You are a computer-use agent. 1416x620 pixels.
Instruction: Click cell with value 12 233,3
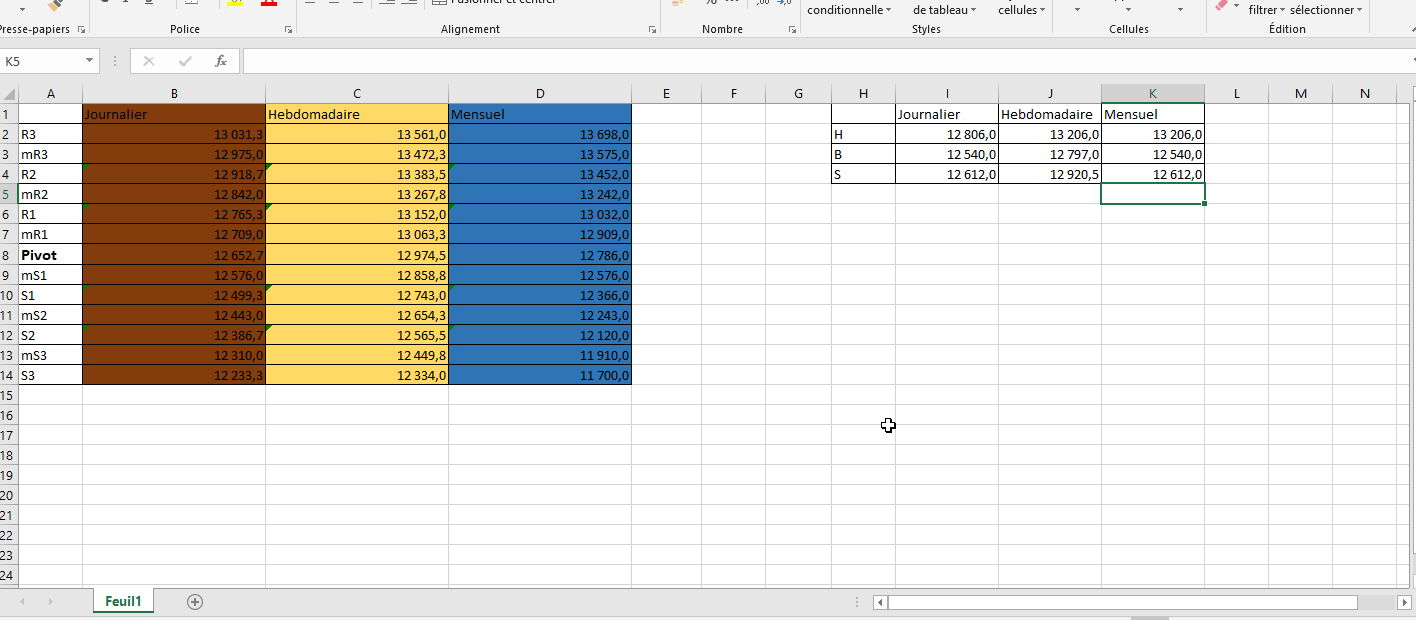(174, 375)
